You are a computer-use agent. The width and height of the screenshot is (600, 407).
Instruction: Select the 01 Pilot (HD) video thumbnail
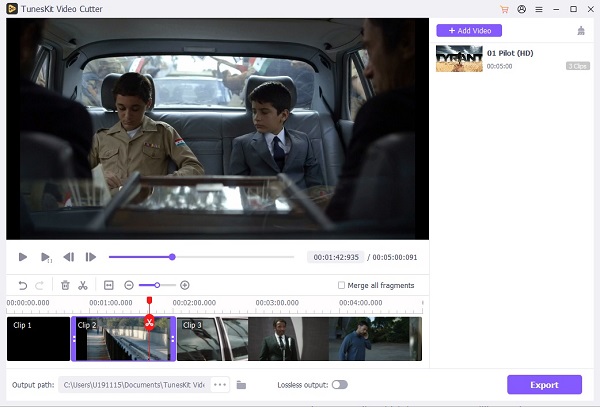coord(459,59)
